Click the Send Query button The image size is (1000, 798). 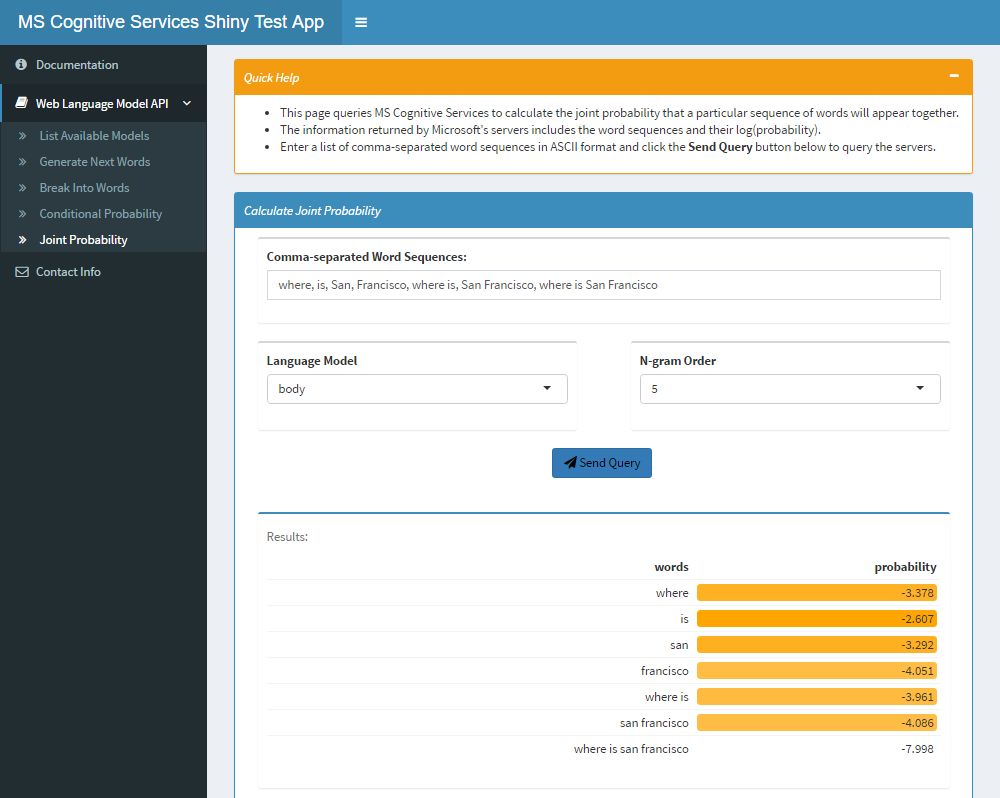pos(601,463)
